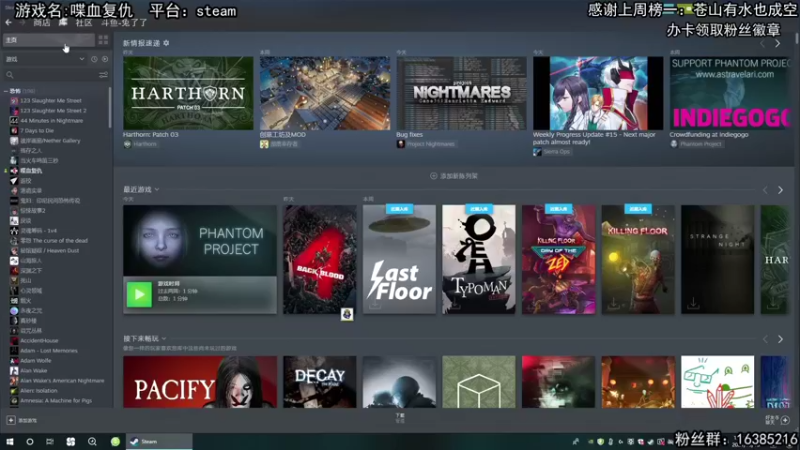Viewport: 800px width, 450px height.
Task: Open Task View on the taskbar
Action: coord(49,441)
